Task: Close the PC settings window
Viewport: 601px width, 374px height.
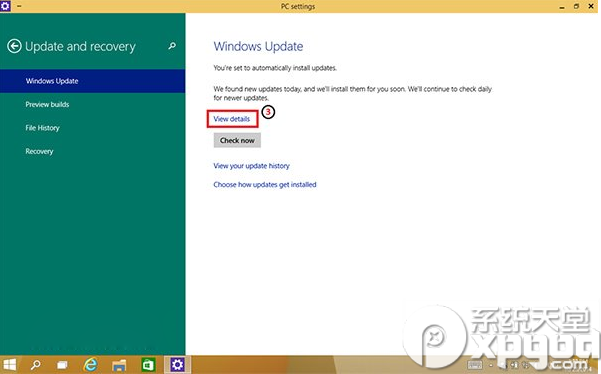Action: click(x=591, y=6)
